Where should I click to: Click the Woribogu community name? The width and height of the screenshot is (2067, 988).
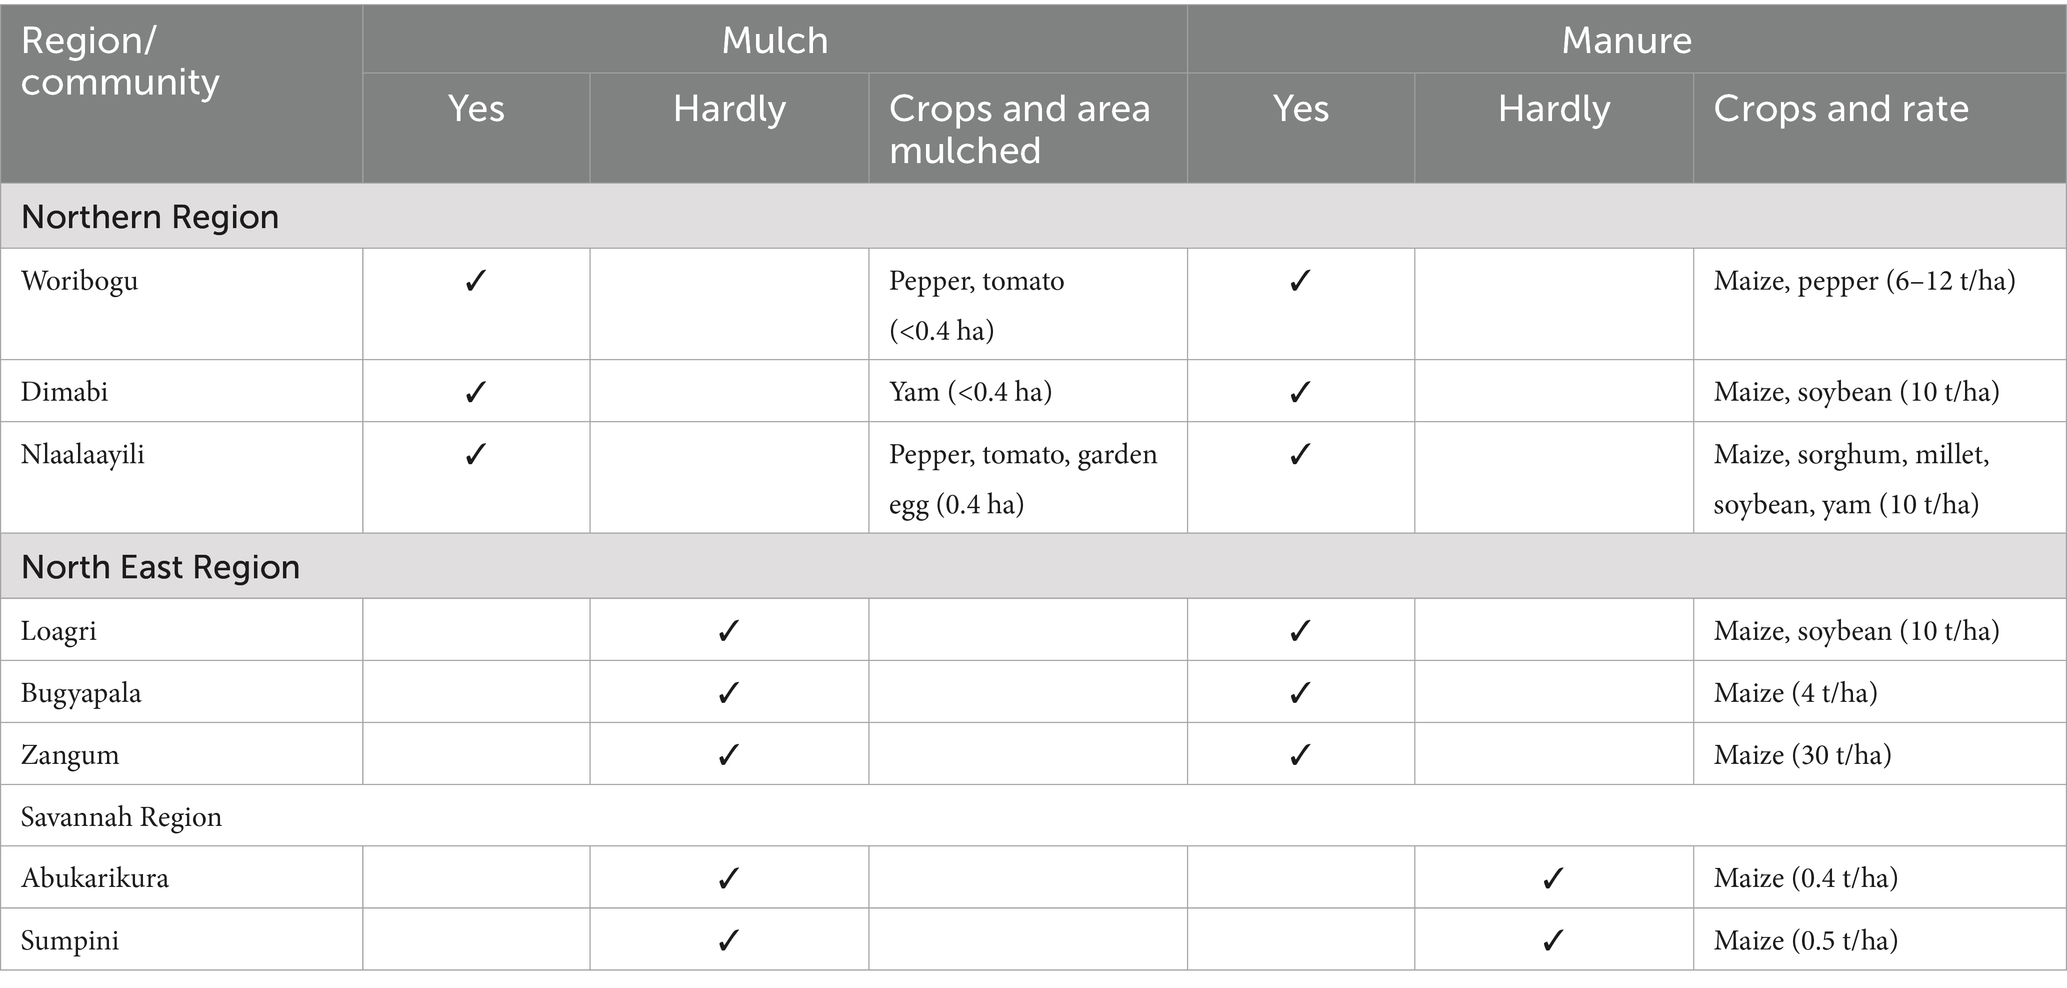click(x=79, y=281)
